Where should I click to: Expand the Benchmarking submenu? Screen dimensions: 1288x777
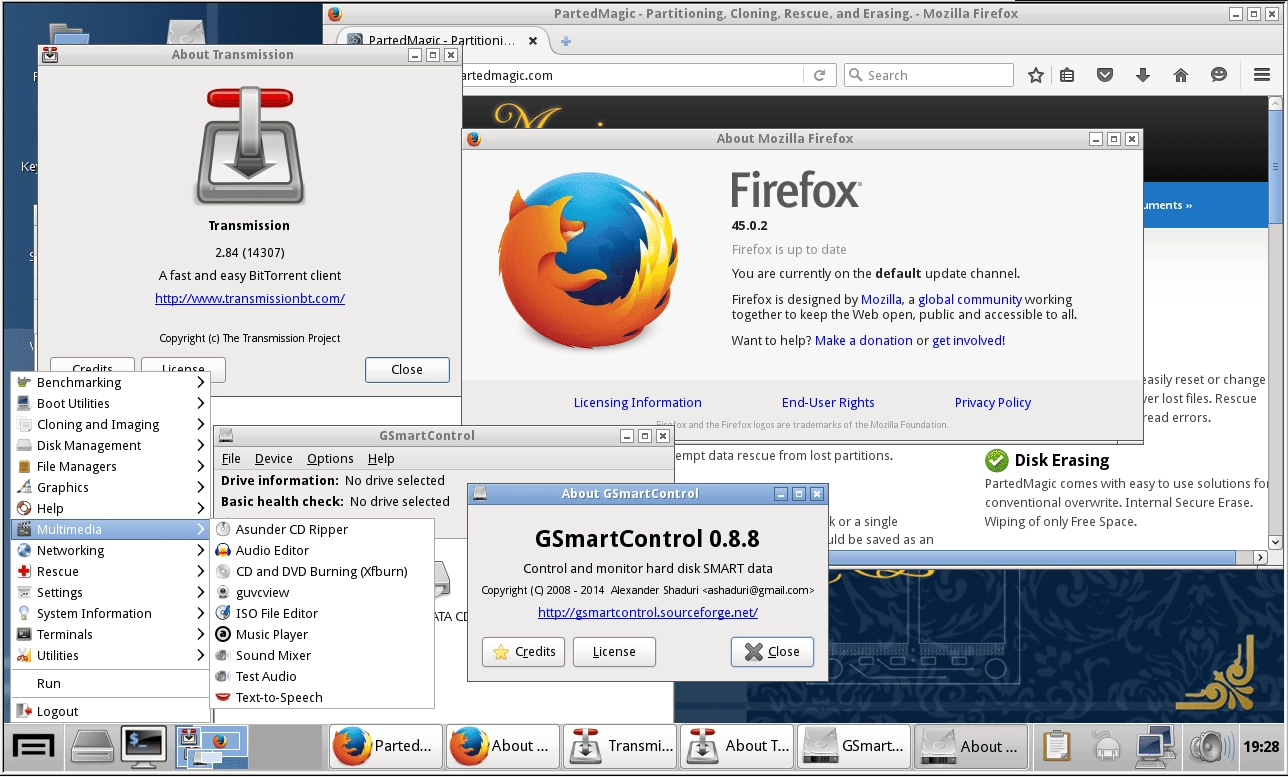[110, 382]
